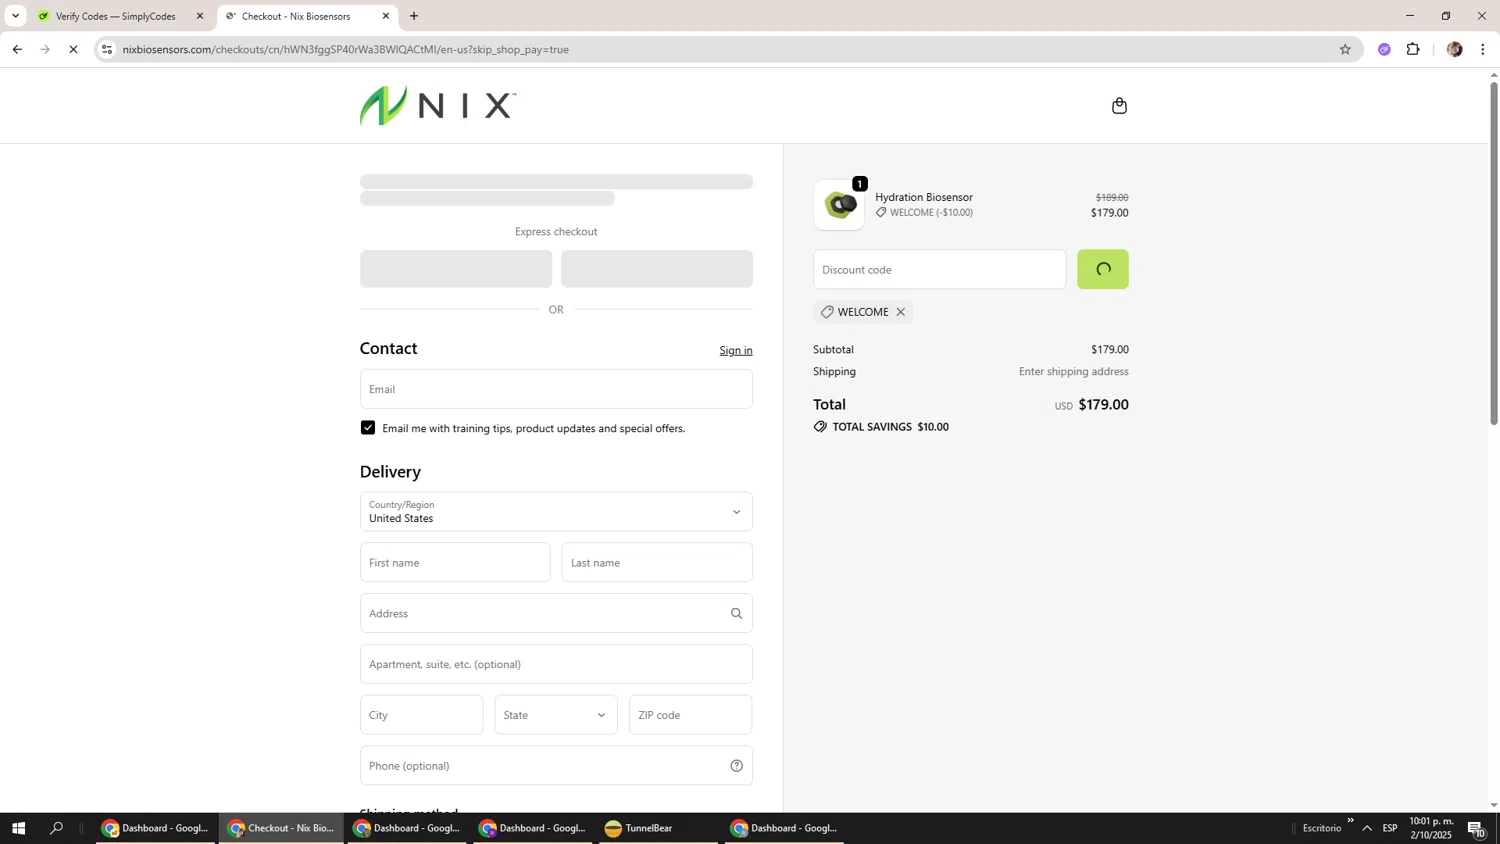Click the address search magnifier icon
The width and height of the screenshot is (1500, 844).
tap(736, 614)
